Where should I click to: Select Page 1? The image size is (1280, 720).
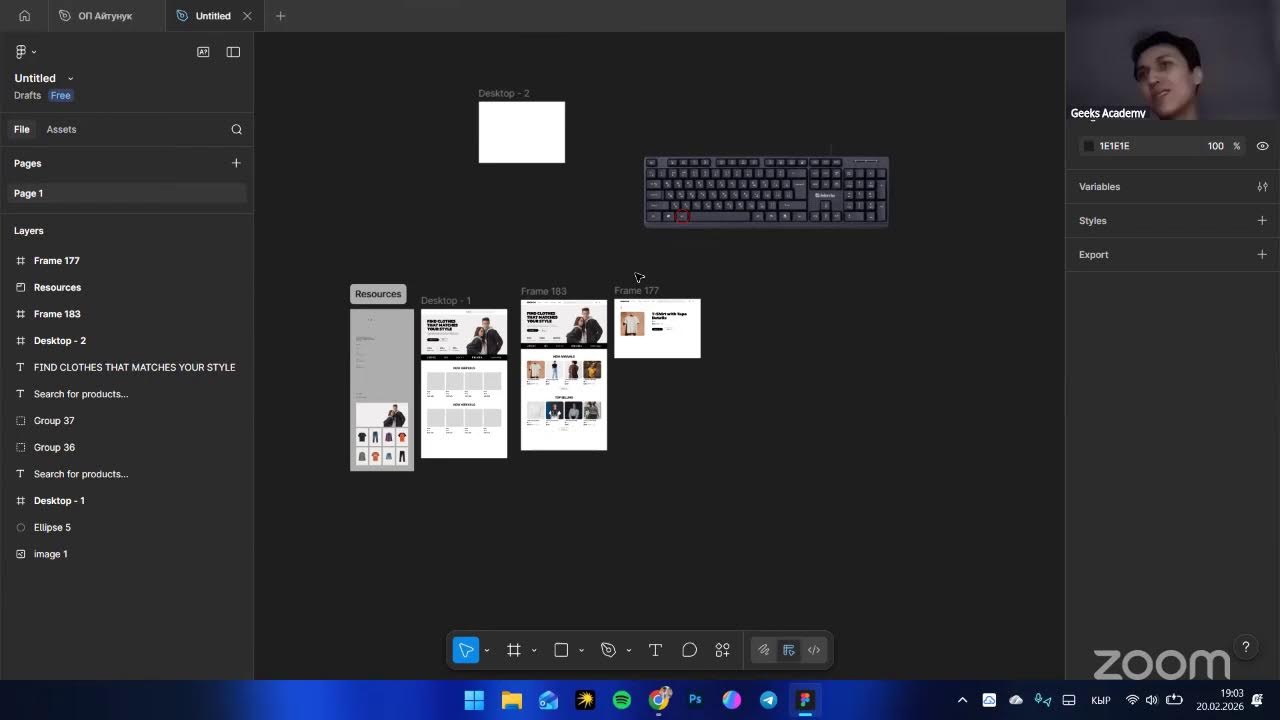[127, 193]
